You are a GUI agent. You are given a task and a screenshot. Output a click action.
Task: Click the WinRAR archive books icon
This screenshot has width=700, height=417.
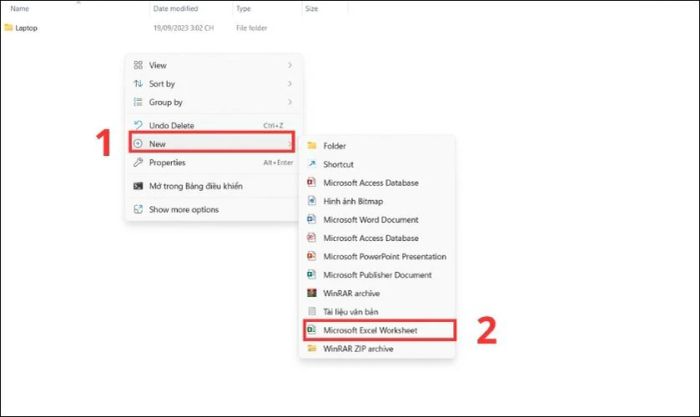tap(312, 293)
